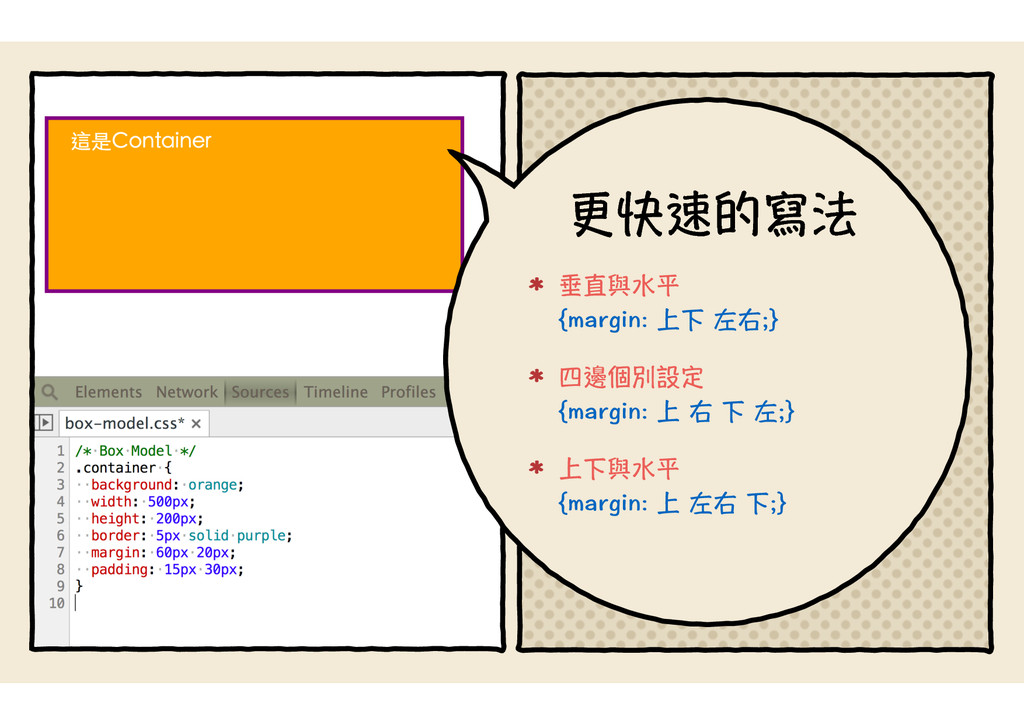Toggle the navigator sidebar icon beside box-model.css
This screenshot has width=1024, height=724.
(44, 422)
